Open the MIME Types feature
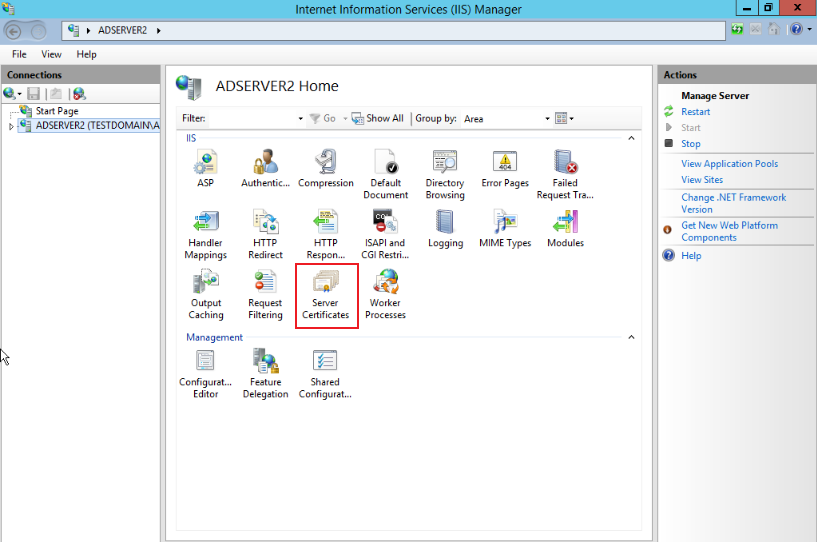 [505, 228]
